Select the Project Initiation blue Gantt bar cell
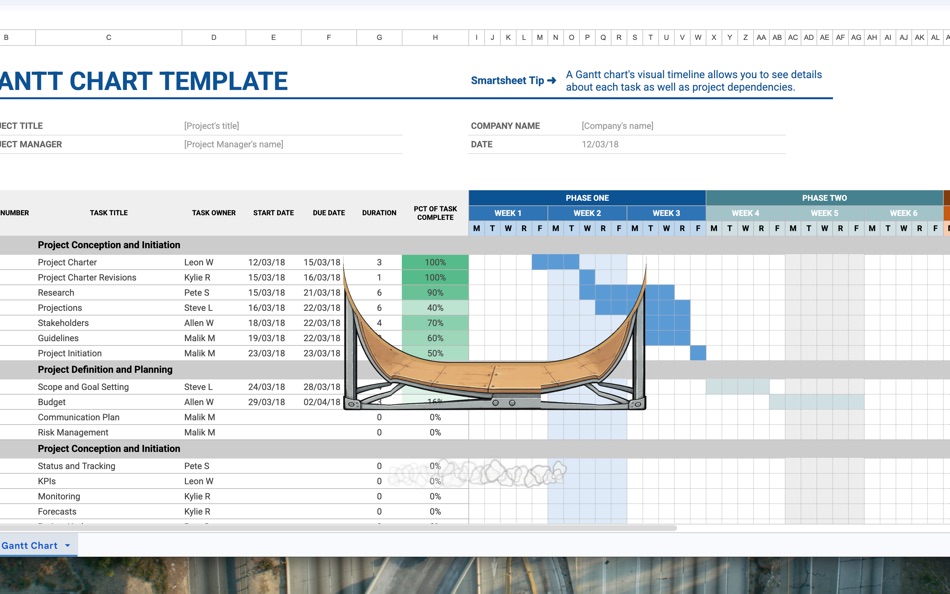This screenshot has height=594, width=950. click(x=698, y=353)
